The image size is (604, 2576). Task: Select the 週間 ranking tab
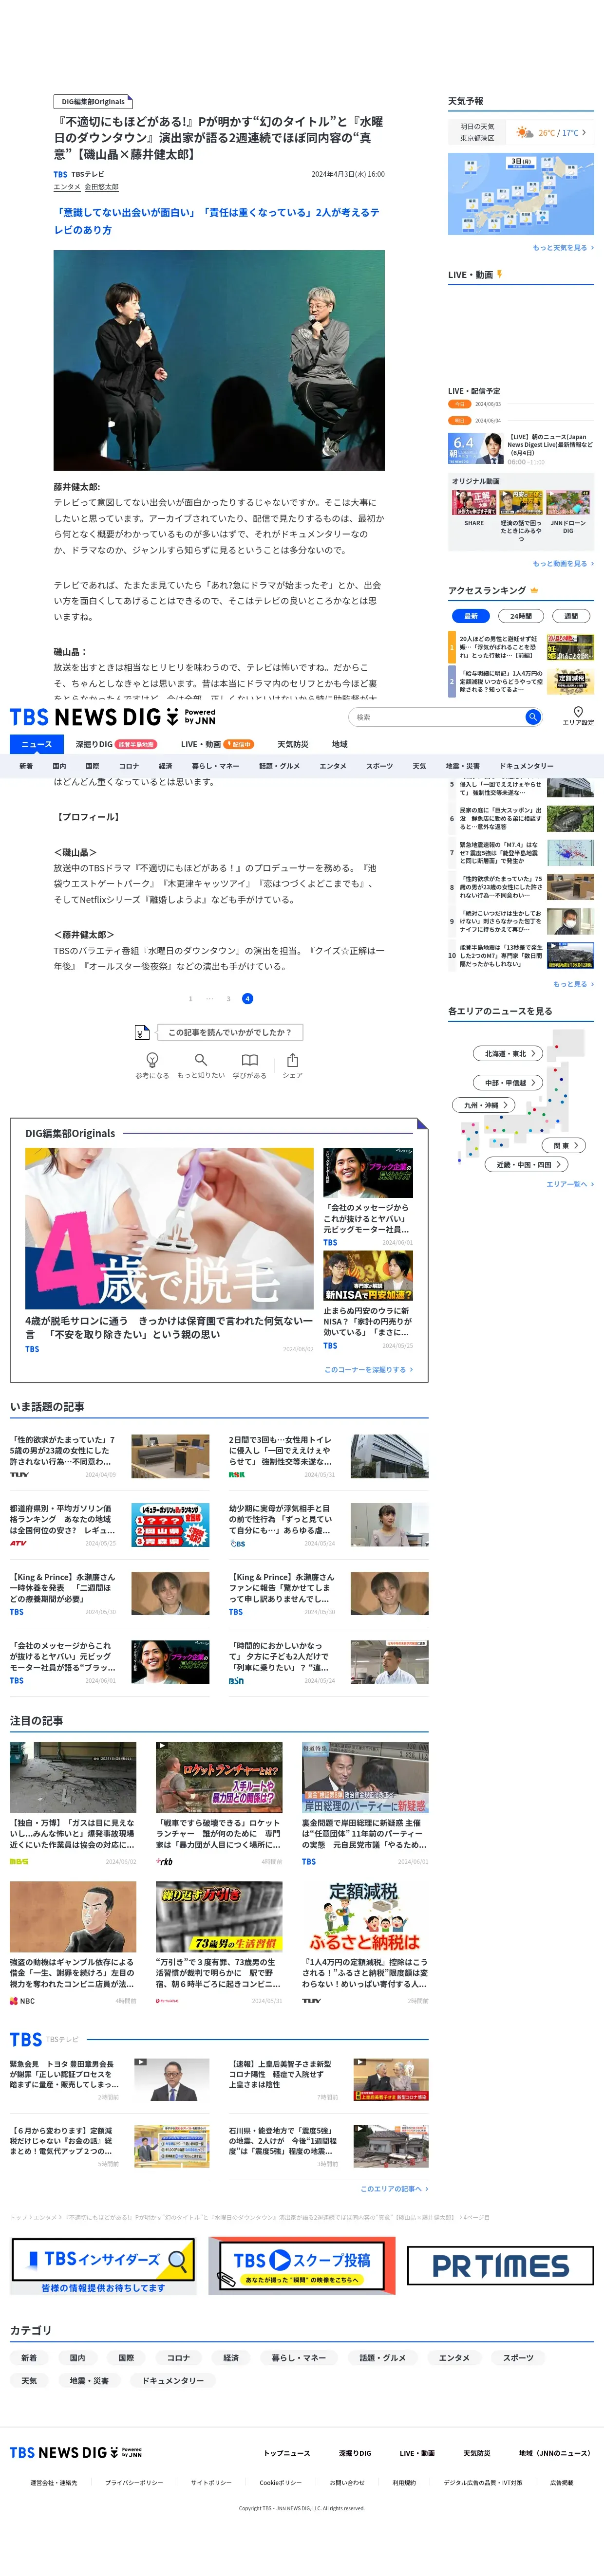570,616
